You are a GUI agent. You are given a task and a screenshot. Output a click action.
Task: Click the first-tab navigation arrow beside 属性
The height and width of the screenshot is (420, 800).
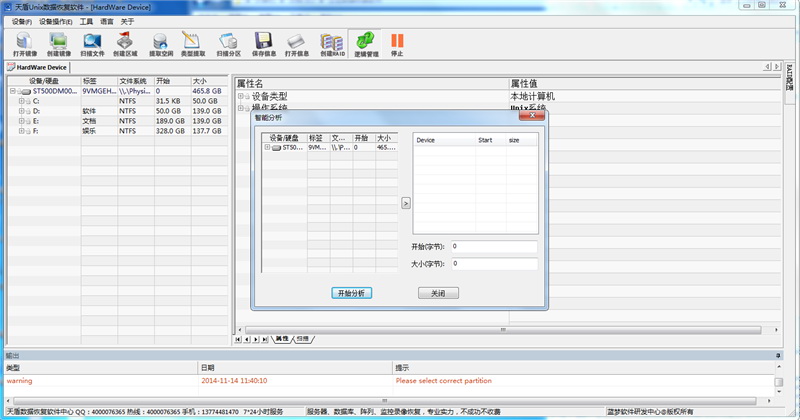[238, 339]
